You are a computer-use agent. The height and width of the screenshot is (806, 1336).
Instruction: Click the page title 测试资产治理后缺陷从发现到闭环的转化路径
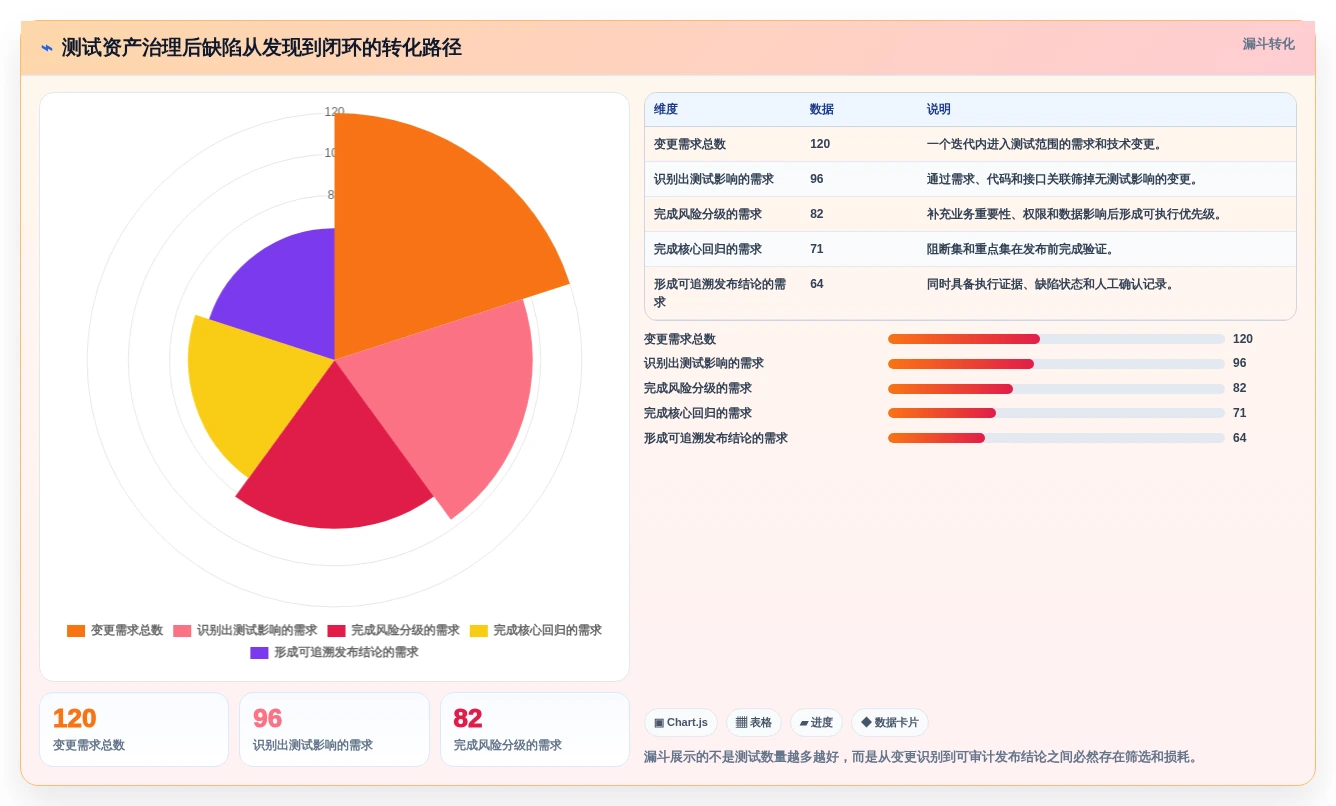[x=262, y=47]
